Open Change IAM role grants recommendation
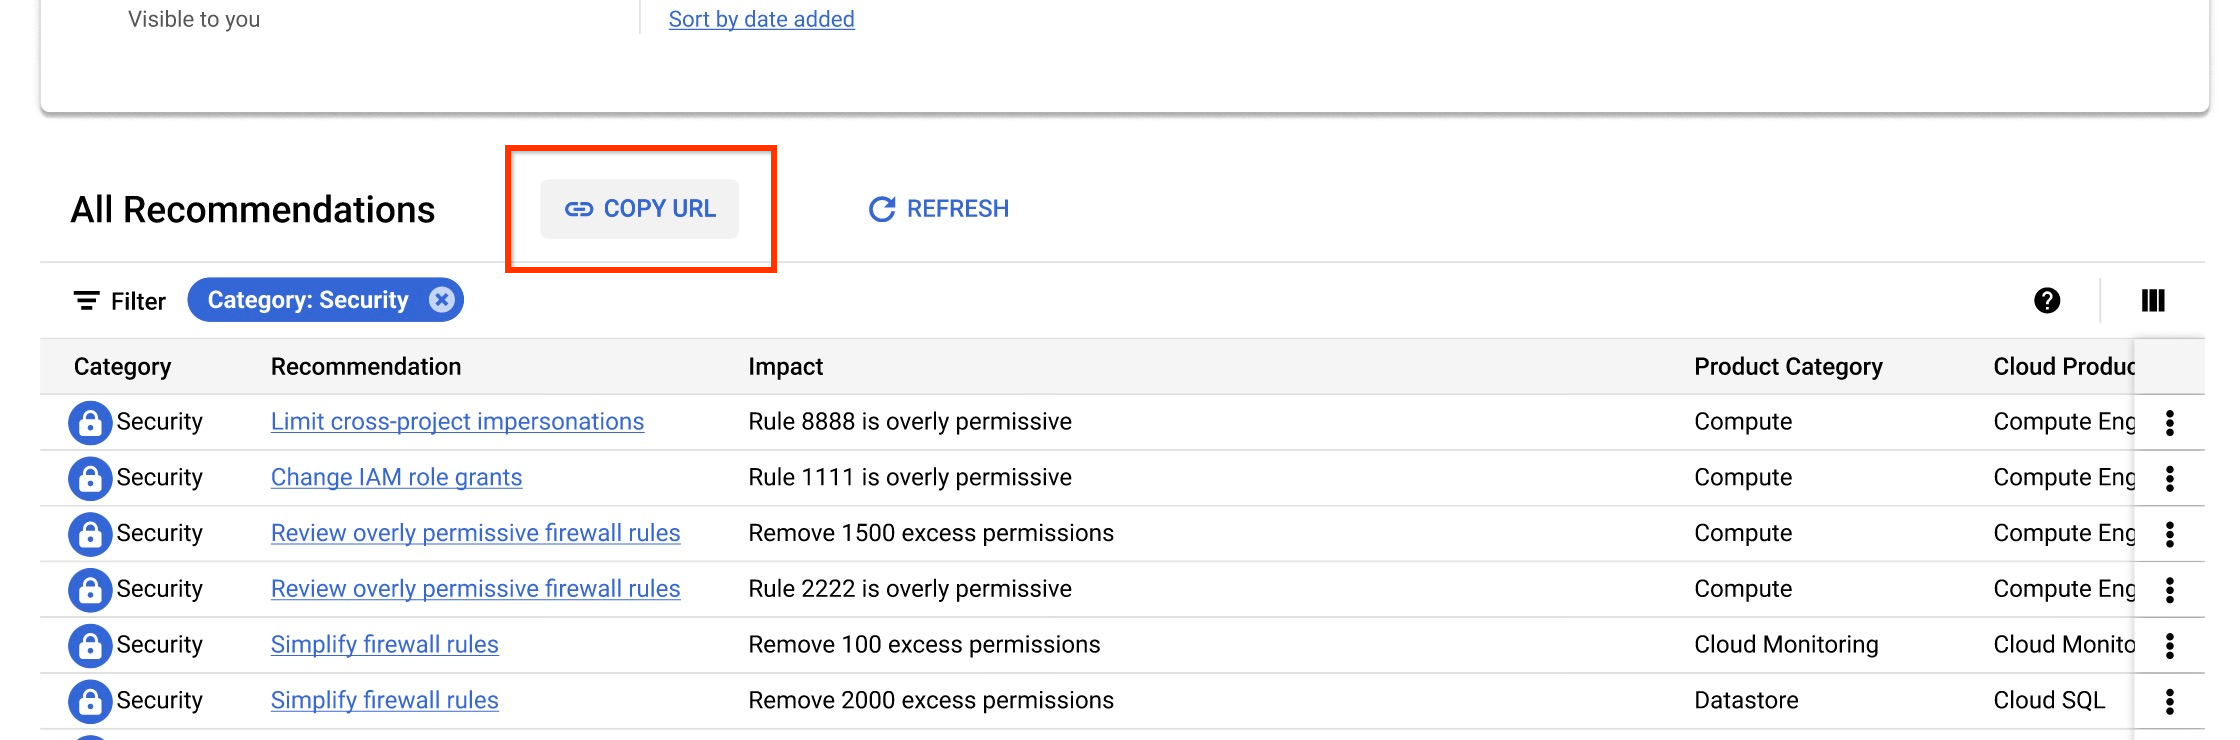This screenshot has height=740, width=2240. pos(396,478)
